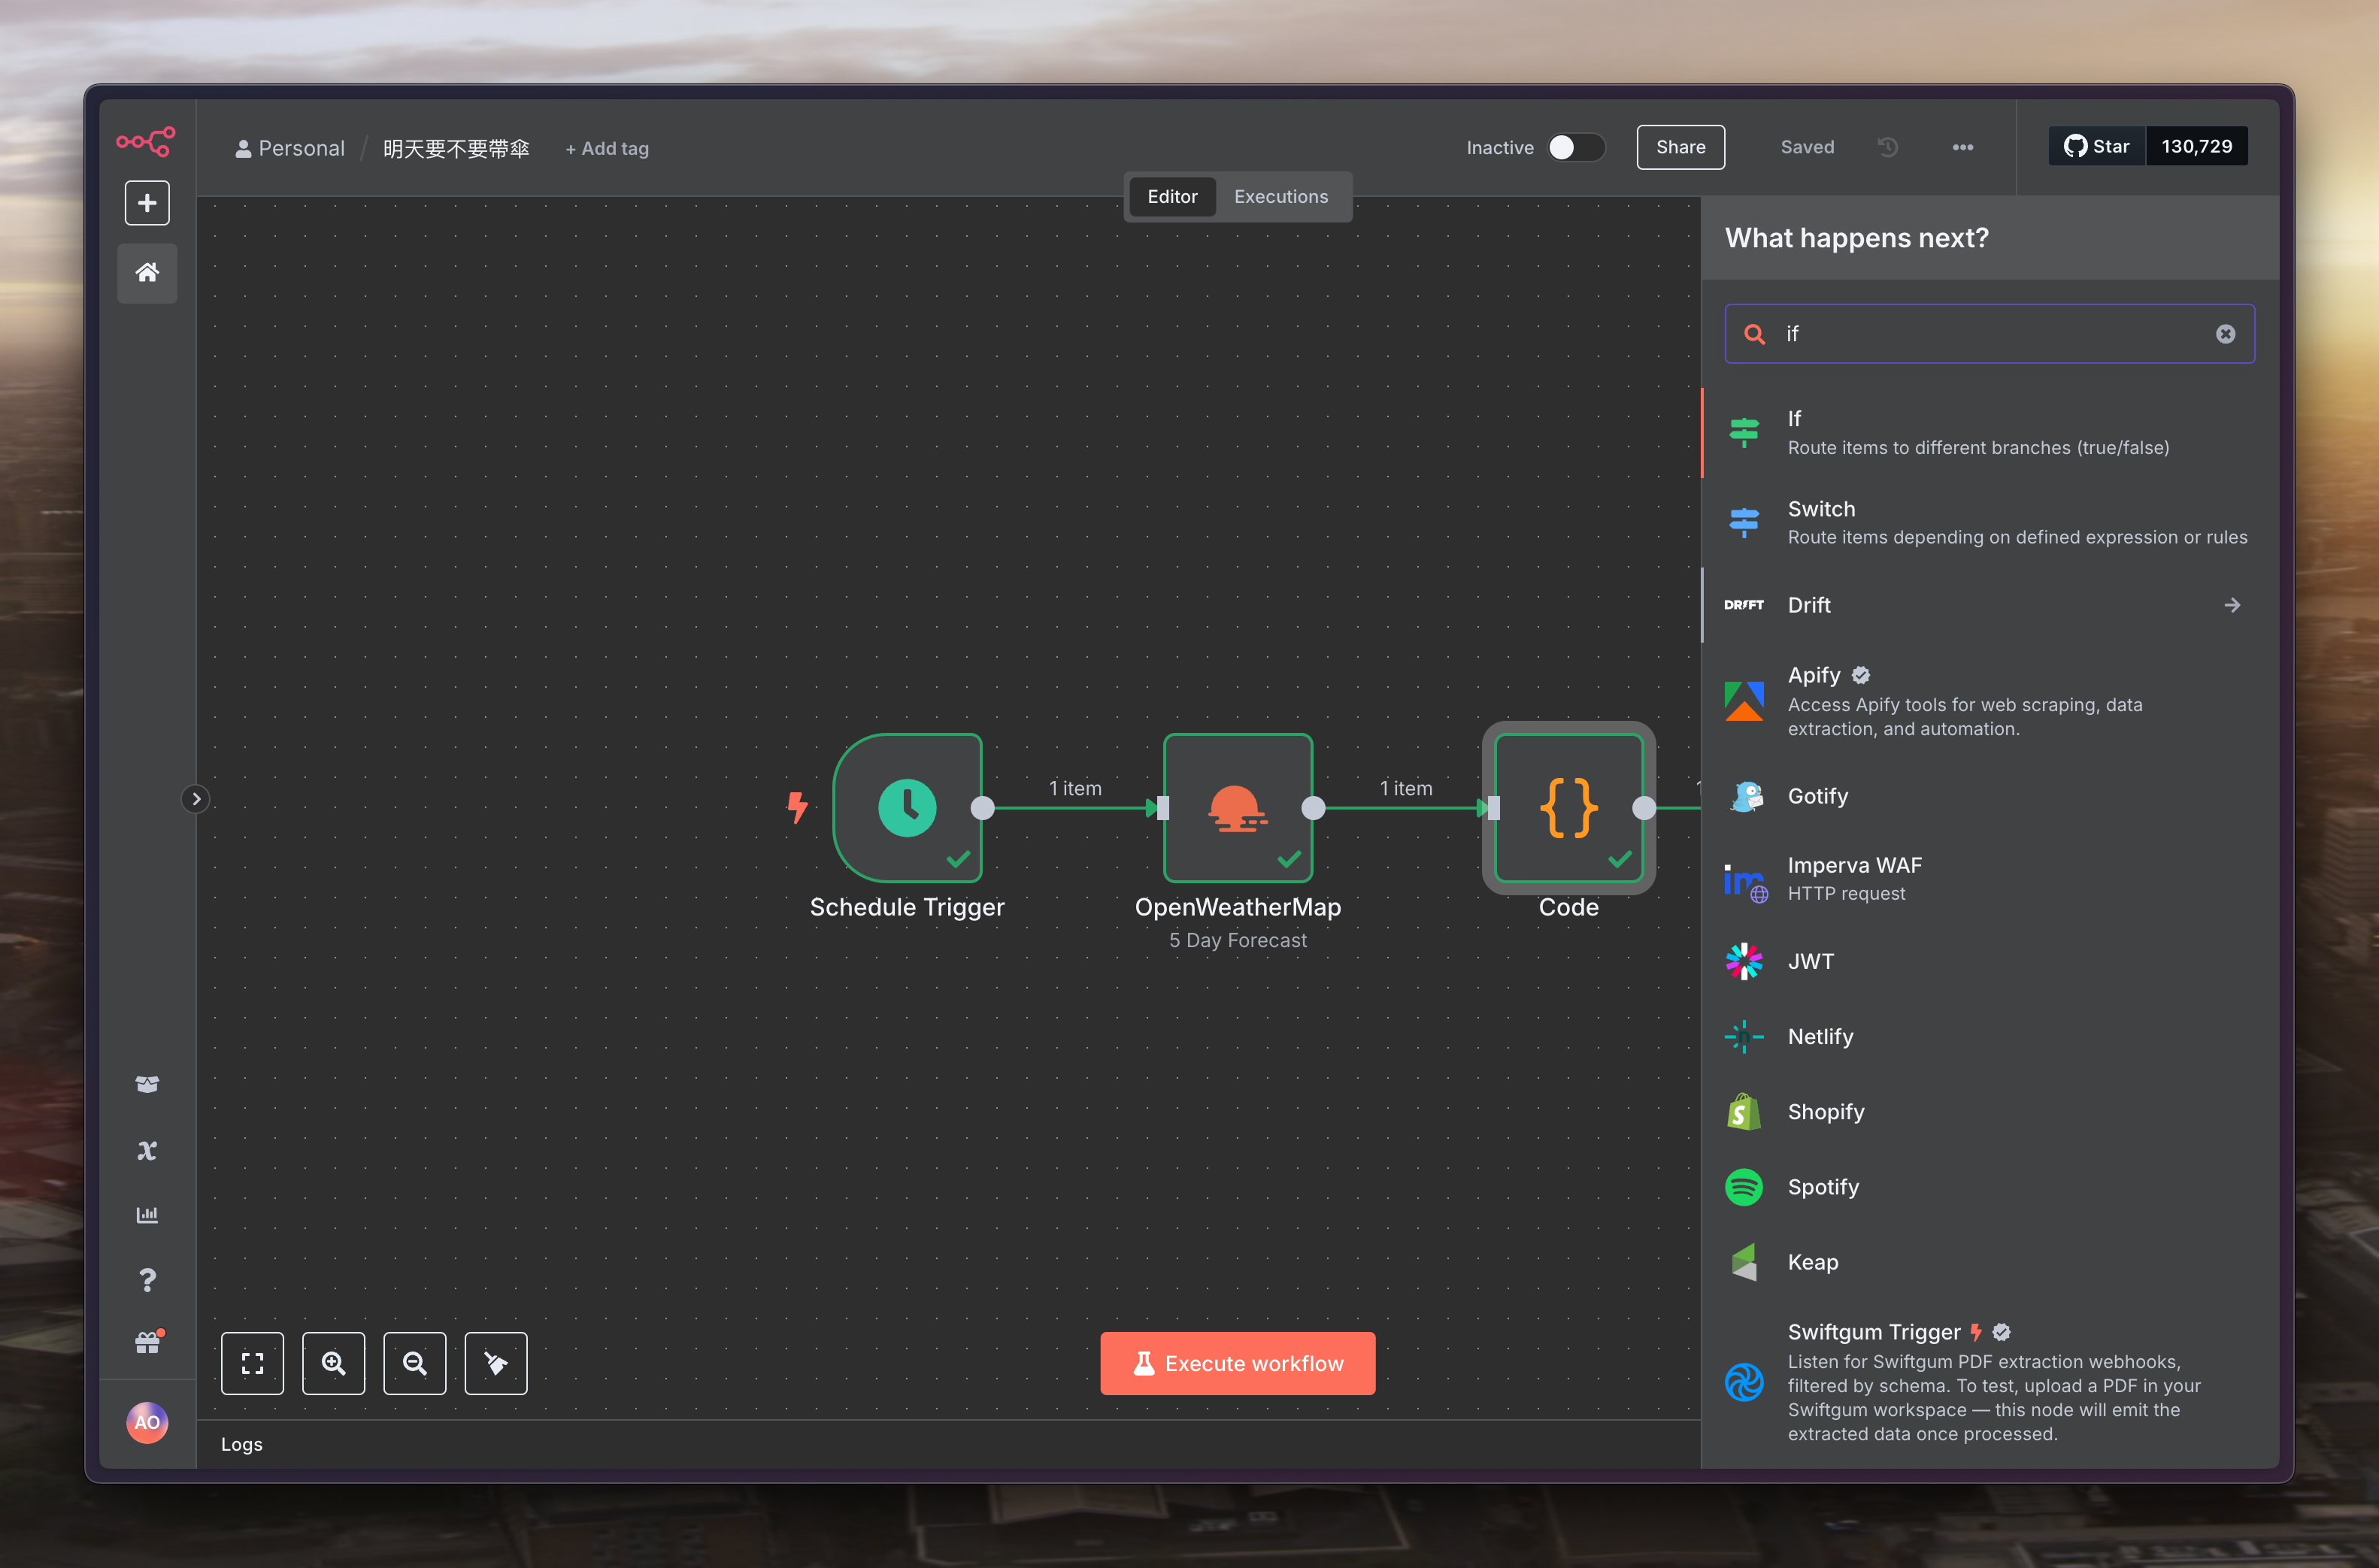Click the n8n logo icon
Screen dimensions: 2379x1568
coord(146,142)
